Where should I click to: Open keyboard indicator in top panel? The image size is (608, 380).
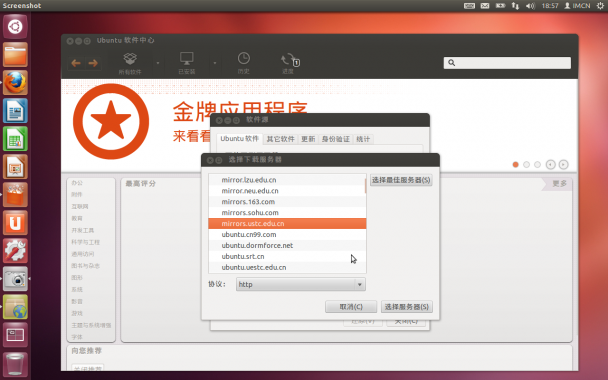469,6
